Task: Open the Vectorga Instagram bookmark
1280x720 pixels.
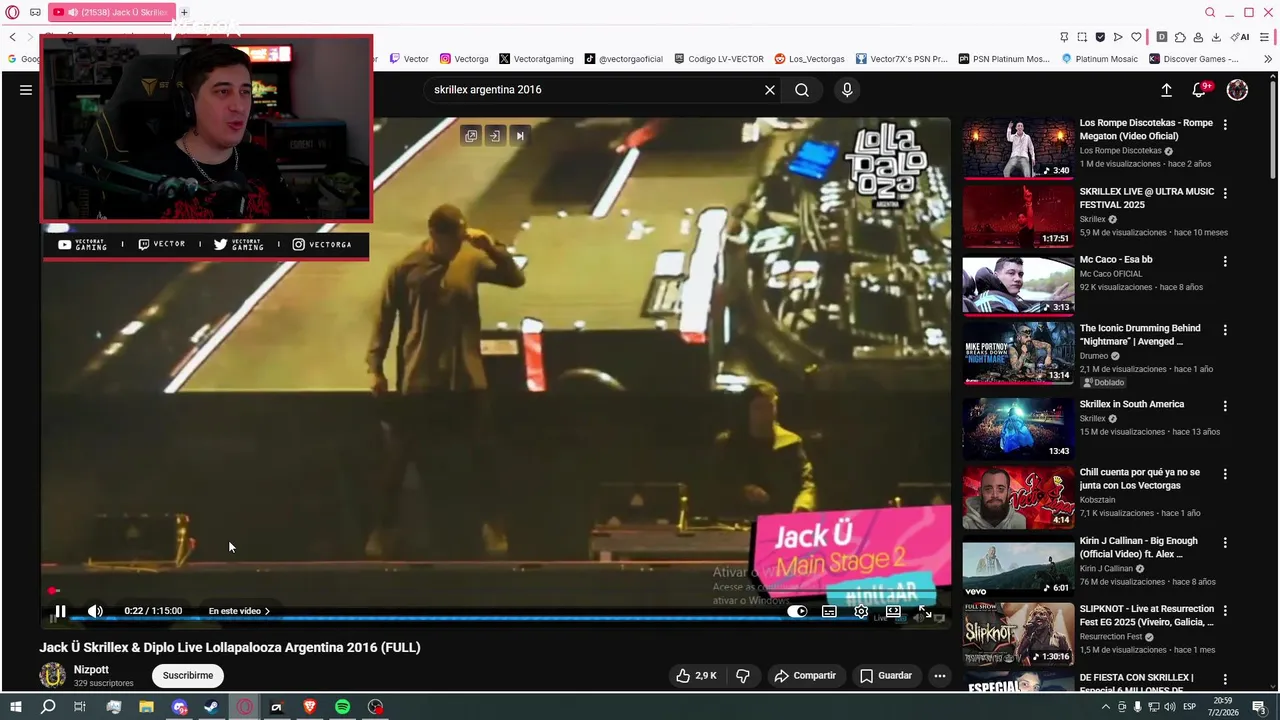Action: click(464, 59)
